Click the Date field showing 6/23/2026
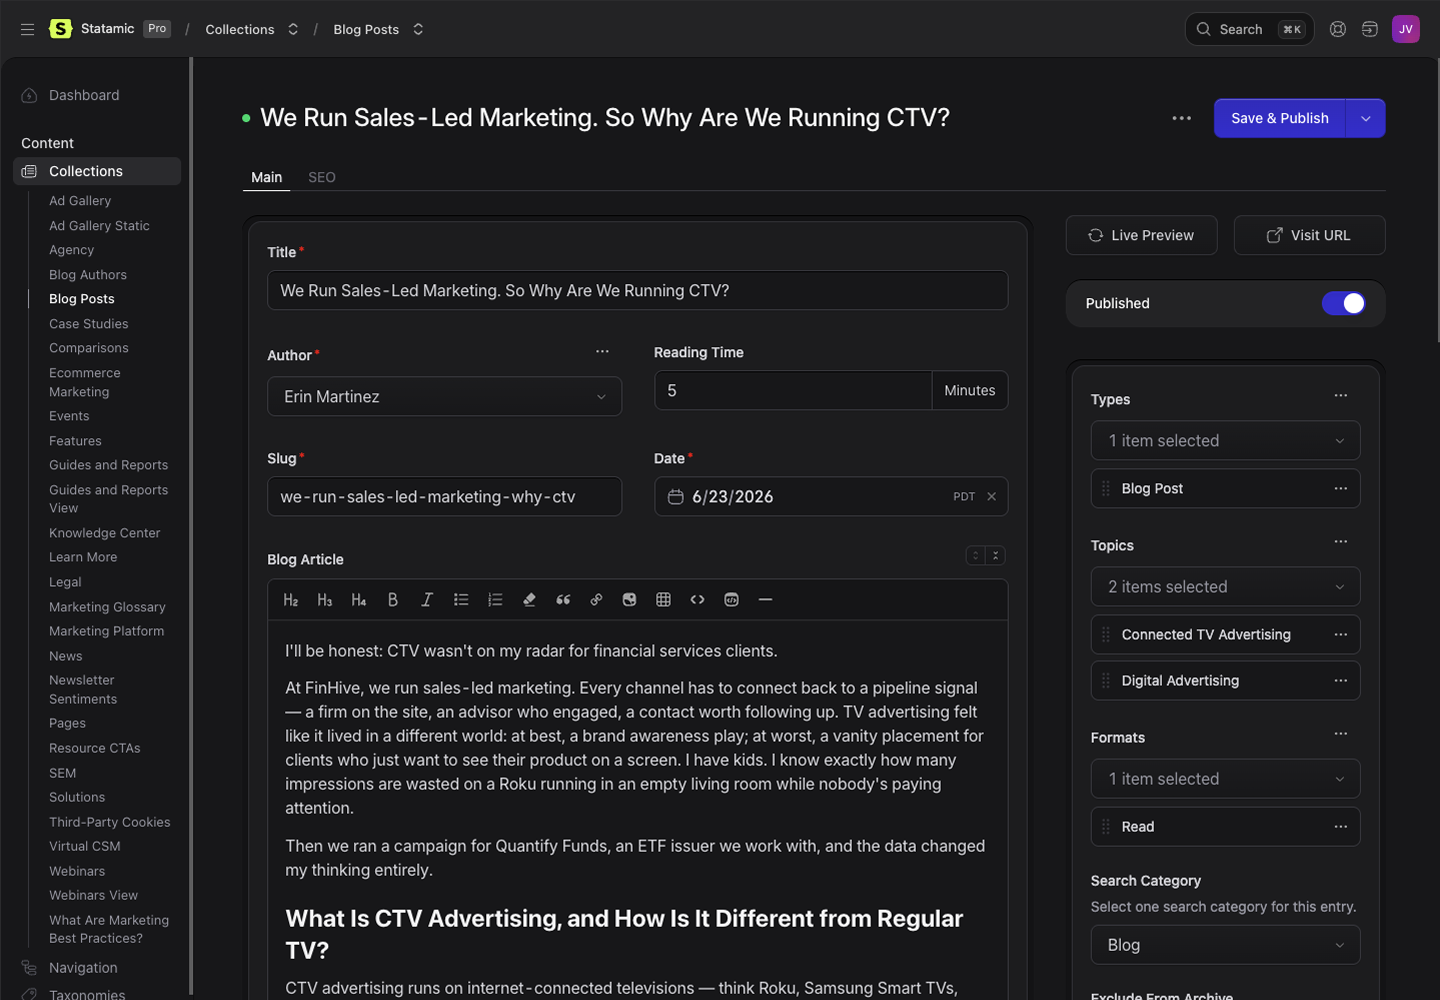 tap(831, 497)
